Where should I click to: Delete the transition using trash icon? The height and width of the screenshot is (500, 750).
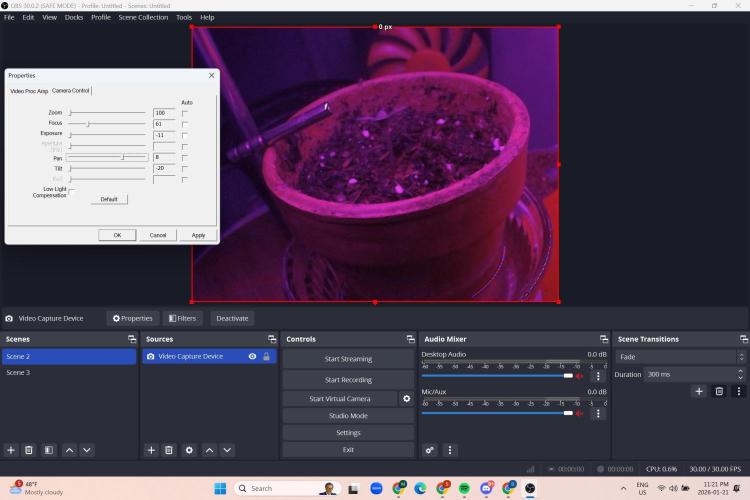(x=718, y=391)
